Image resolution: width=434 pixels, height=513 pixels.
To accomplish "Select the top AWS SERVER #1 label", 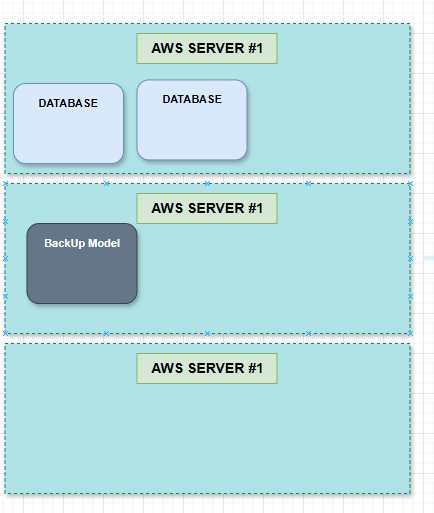I will 207,48.
